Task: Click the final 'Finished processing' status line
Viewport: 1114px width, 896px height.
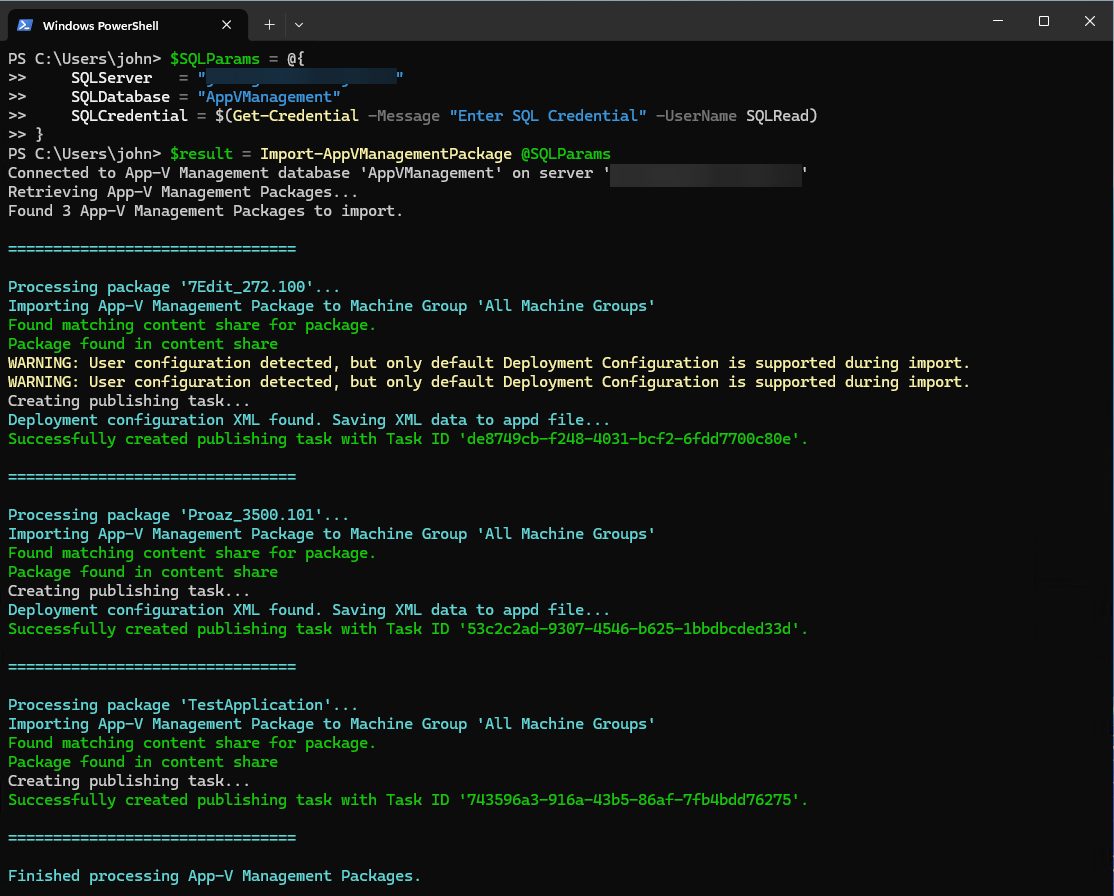Action: (213, 875)
